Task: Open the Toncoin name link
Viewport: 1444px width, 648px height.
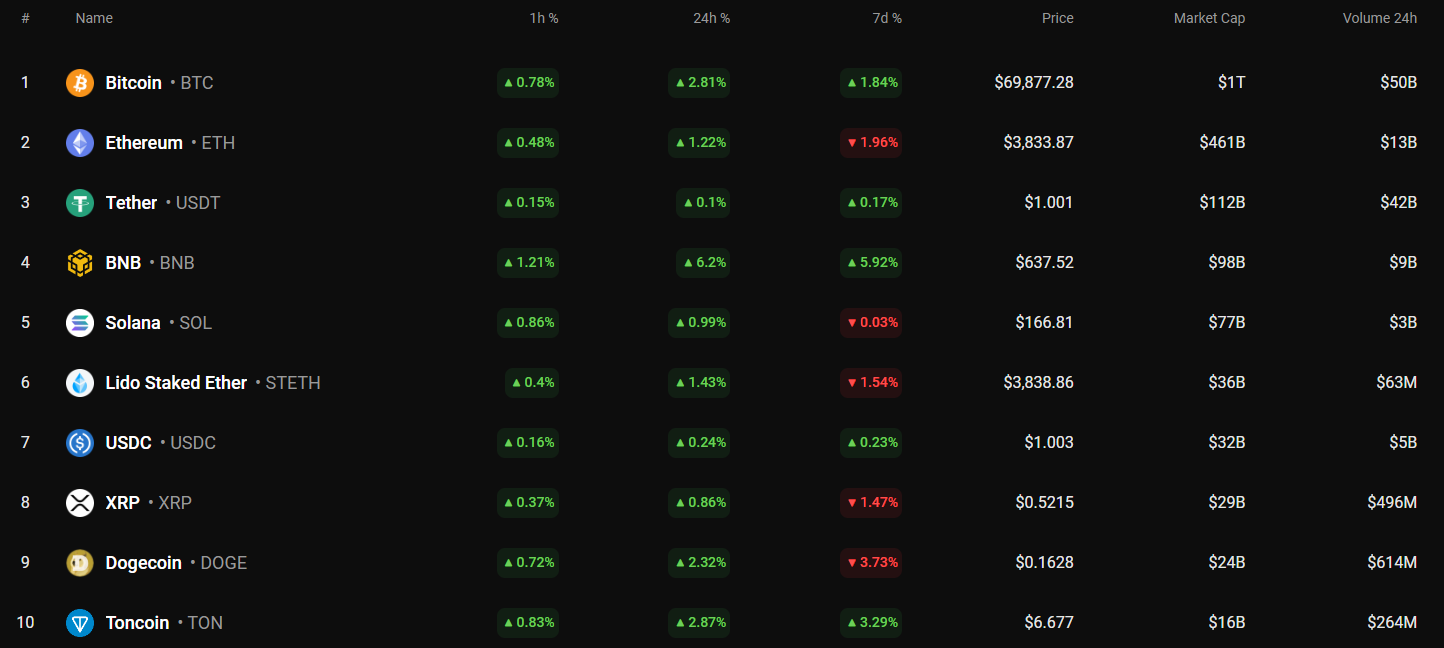Action: coord(137,623)
